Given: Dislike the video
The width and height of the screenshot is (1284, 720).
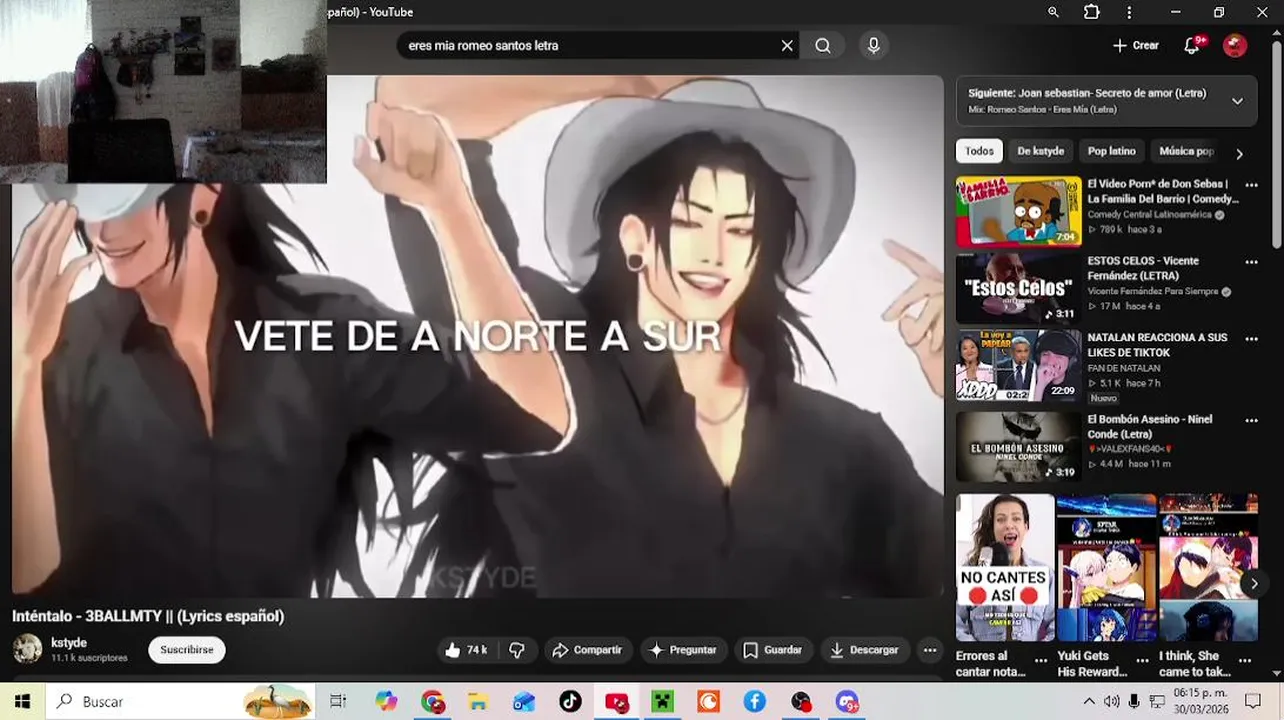Looking at the screenshot, I should tap(517, 650).
